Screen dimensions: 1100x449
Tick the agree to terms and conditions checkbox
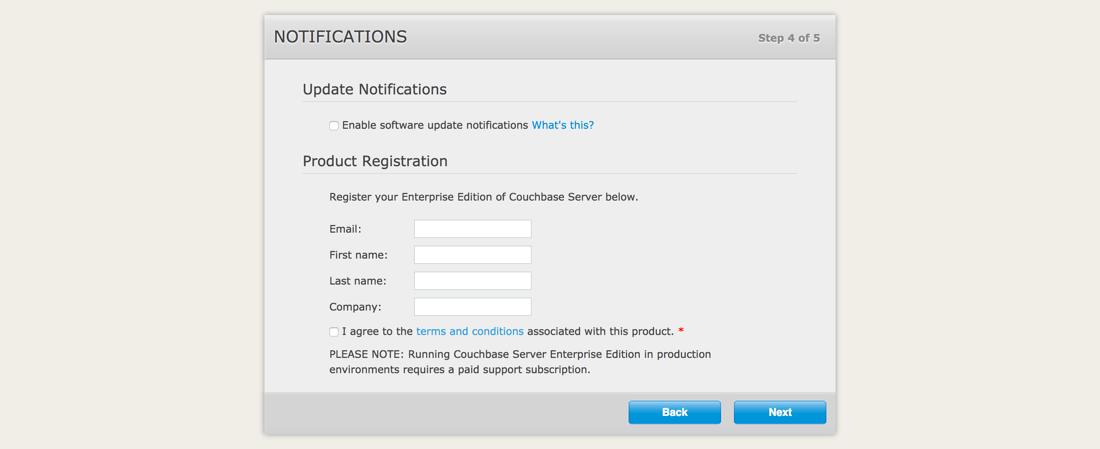point(334,332)
